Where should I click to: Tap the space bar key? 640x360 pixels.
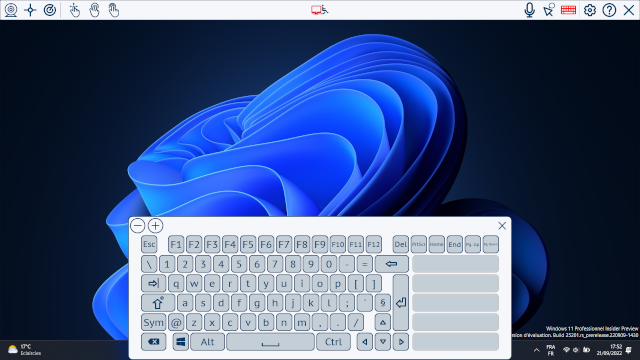(x=270, y=342)
